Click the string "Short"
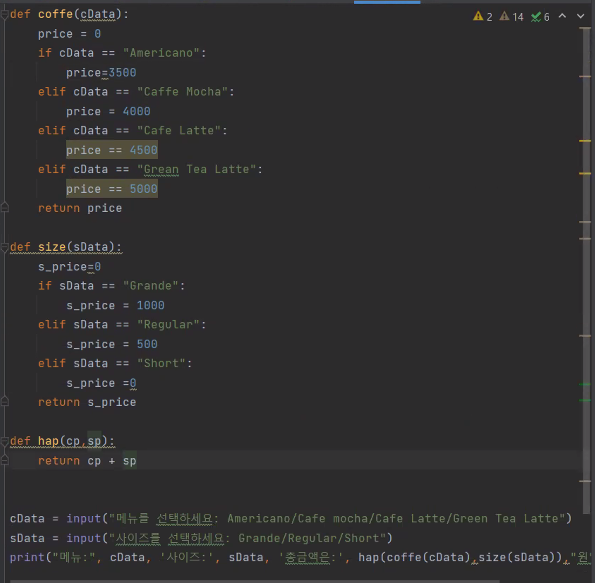The width and height of the screenshot is (595, 583). (161, 363)
